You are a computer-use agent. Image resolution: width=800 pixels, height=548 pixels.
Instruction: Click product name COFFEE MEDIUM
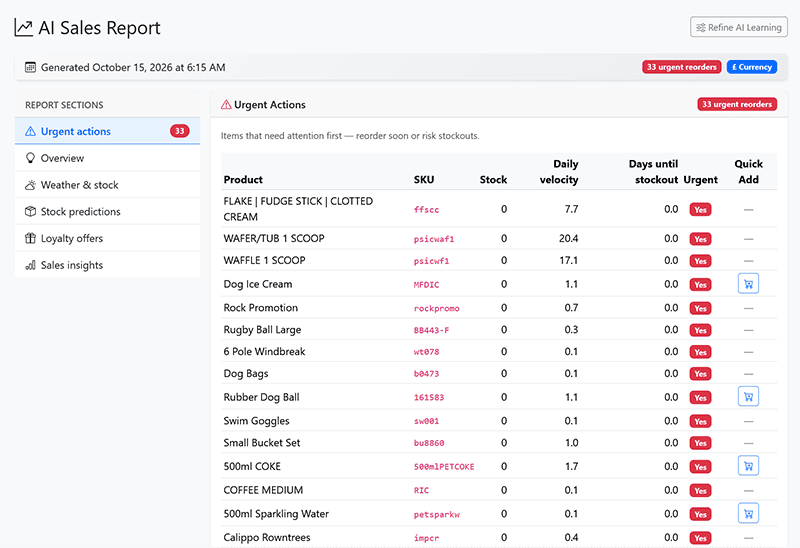click(263, 490)
